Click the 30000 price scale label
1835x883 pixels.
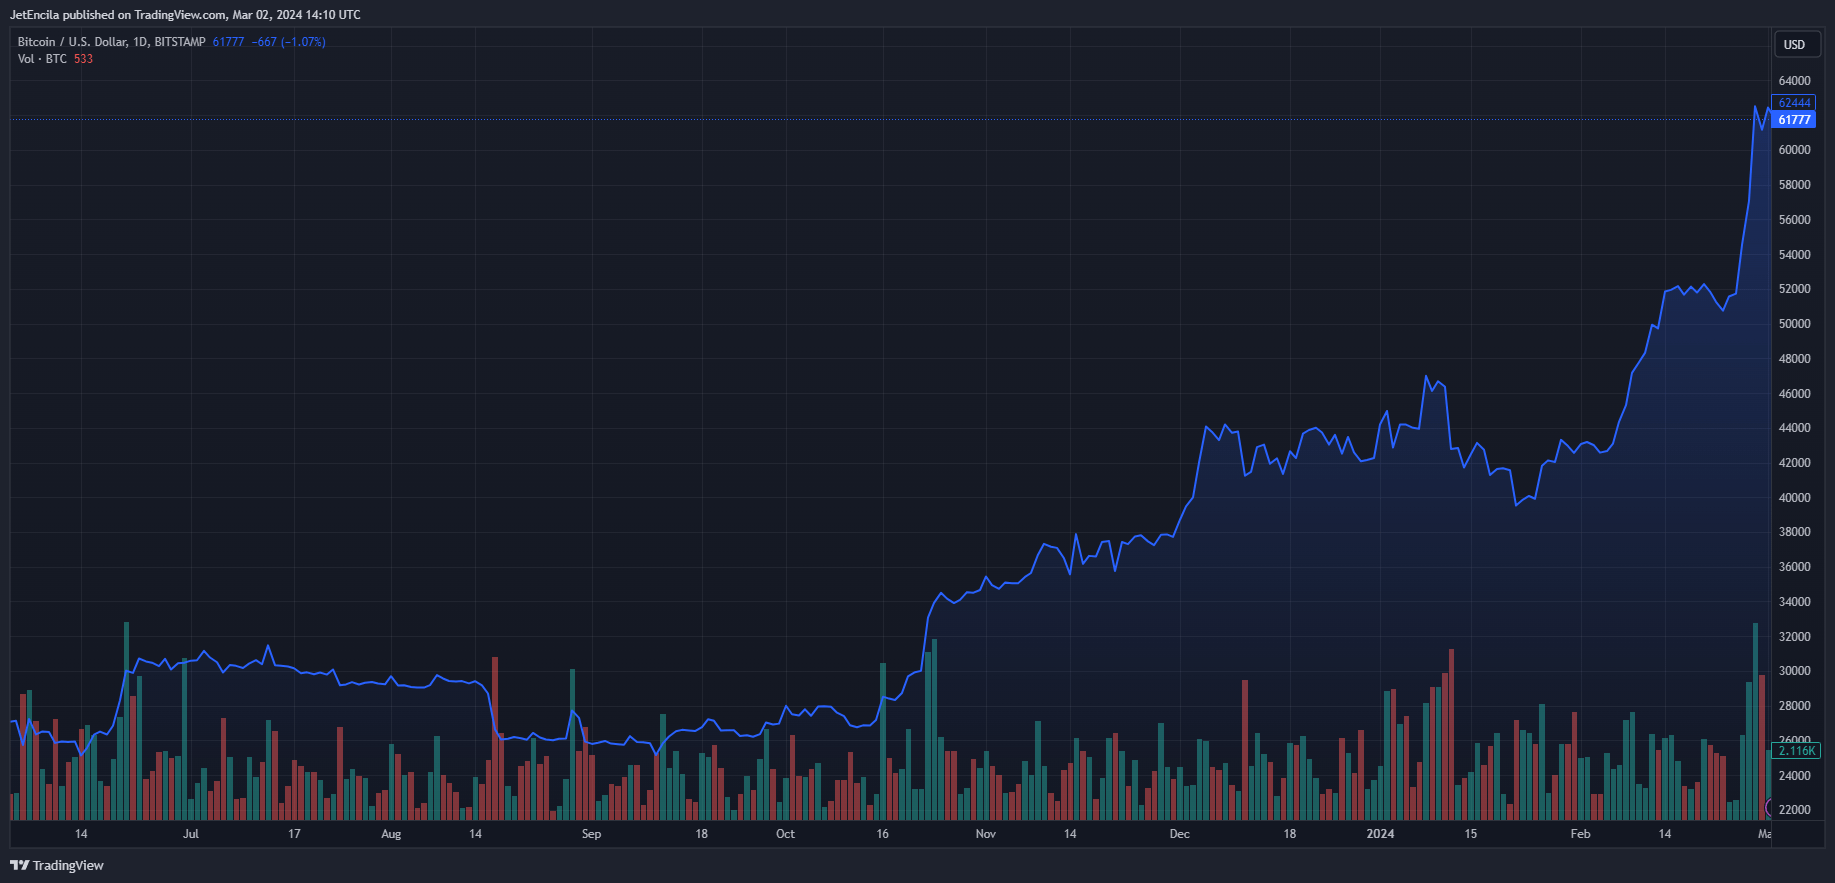(x=1794, y=671)
